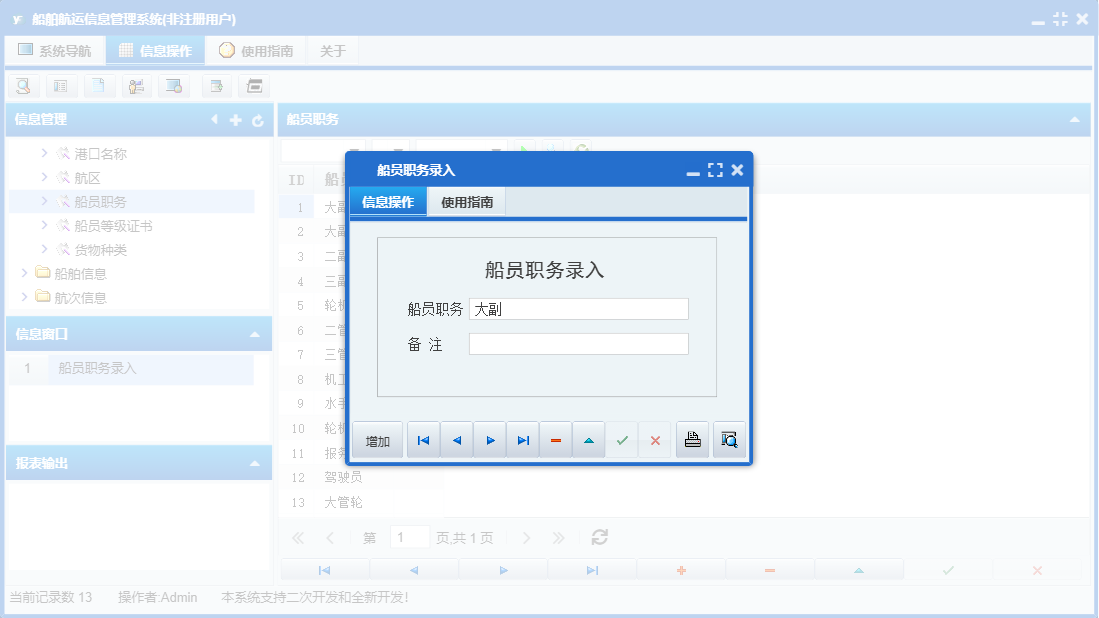Viewport: 1099px width, 618px height.
Task: Open the document icon in the main toolbar
Action: (99, 86)
